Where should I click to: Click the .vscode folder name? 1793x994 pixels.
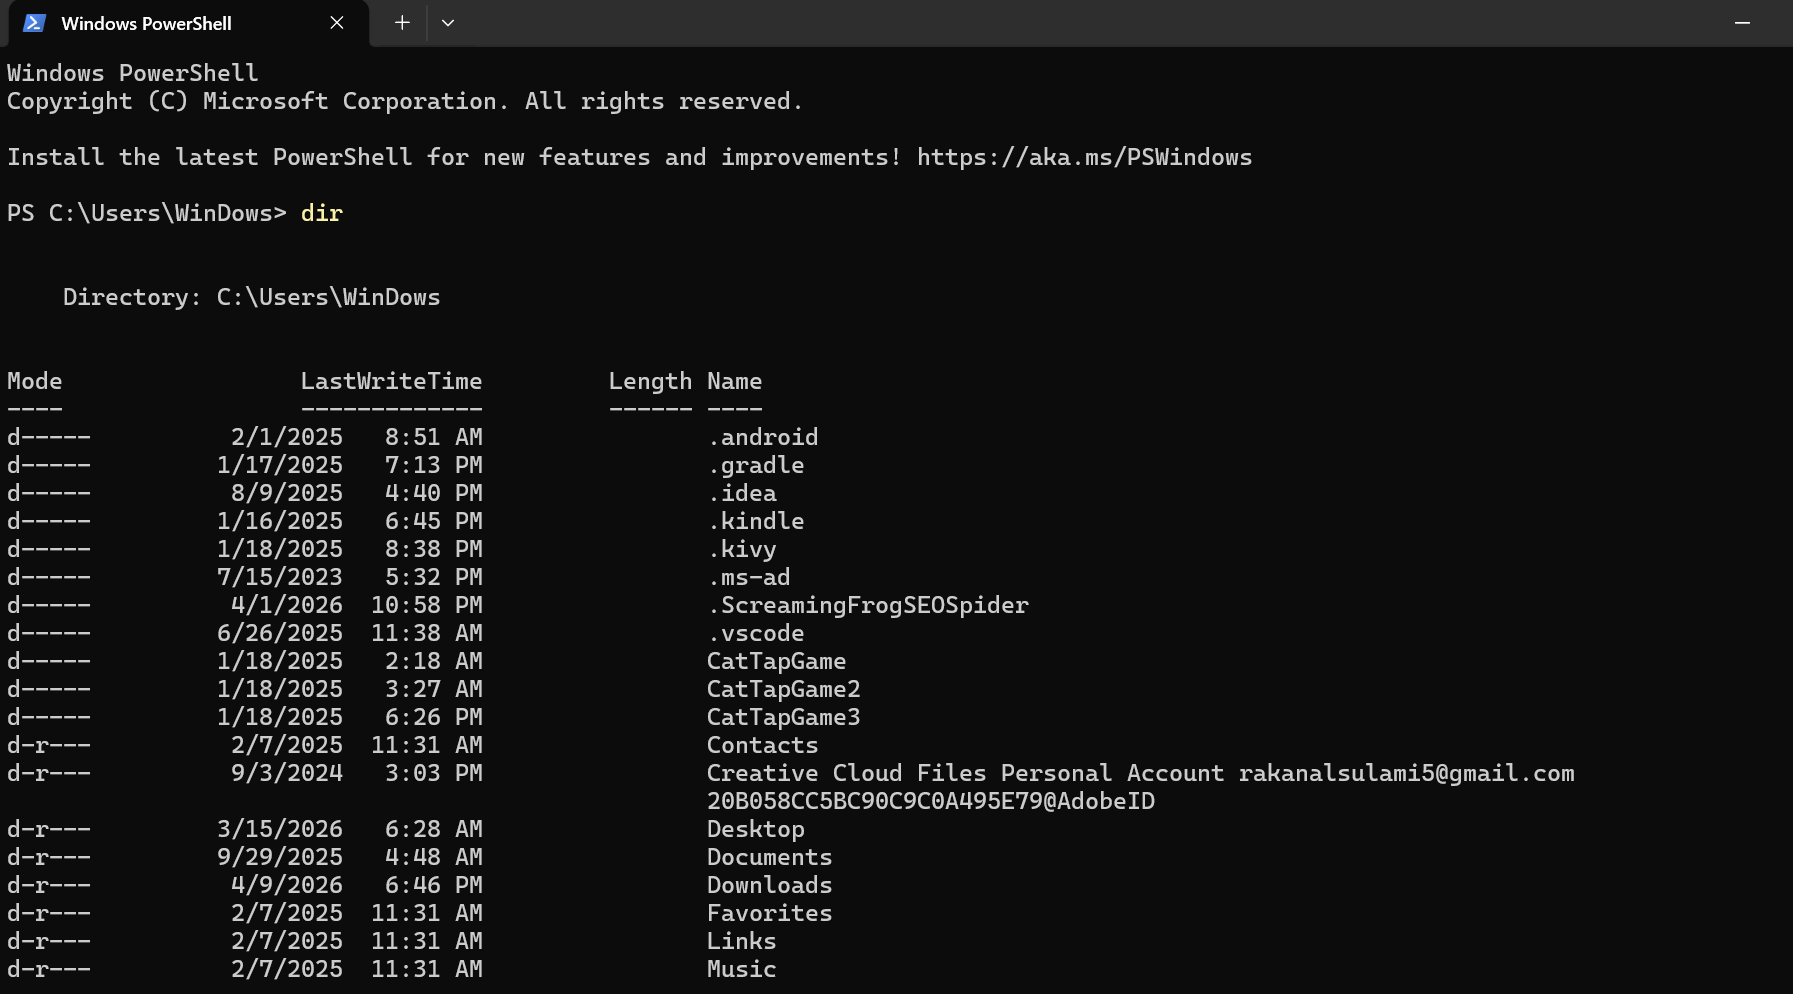click(x=756, y=634)
